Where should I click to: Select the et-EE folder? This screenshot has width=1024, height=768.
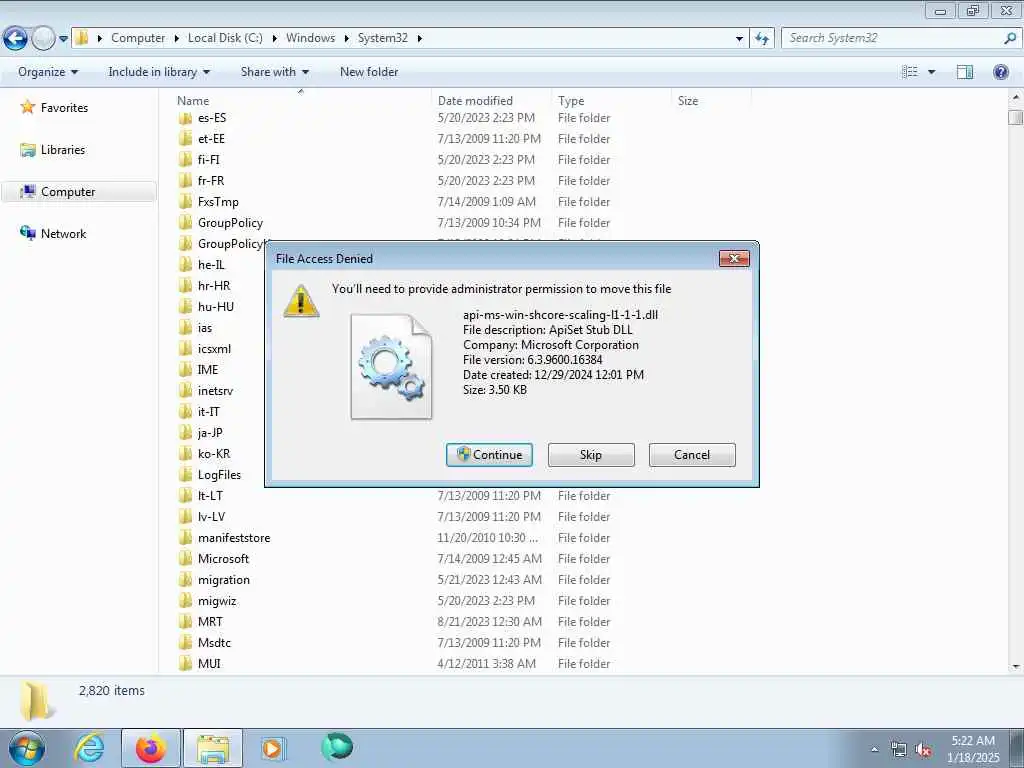click(x=211, y=139)
